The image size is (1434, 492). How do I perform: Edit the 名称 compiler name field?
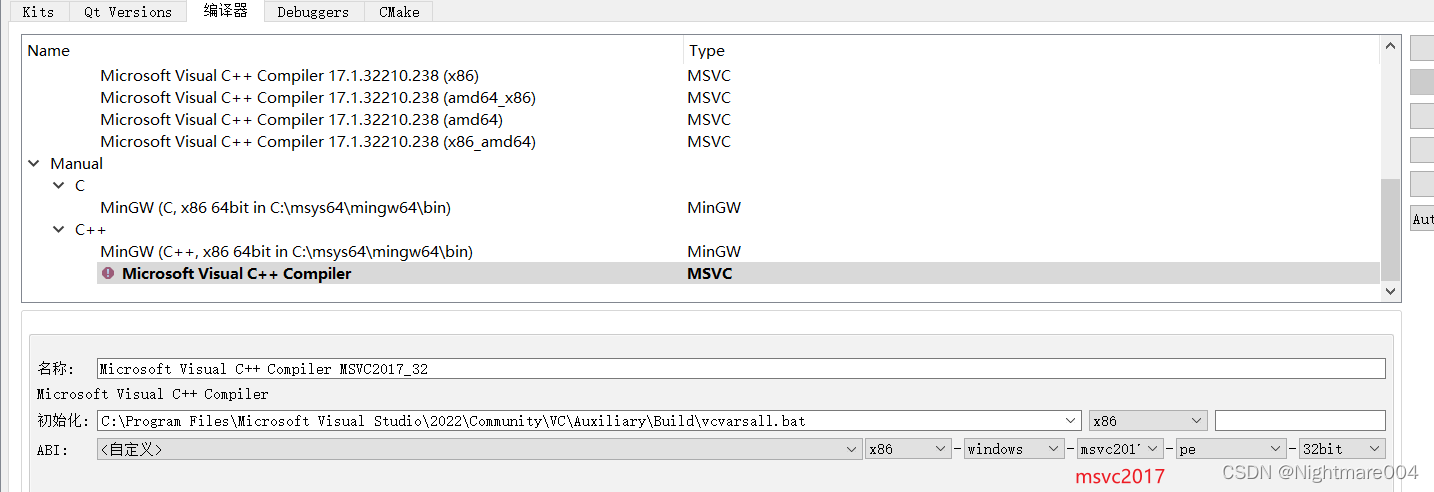741,369
